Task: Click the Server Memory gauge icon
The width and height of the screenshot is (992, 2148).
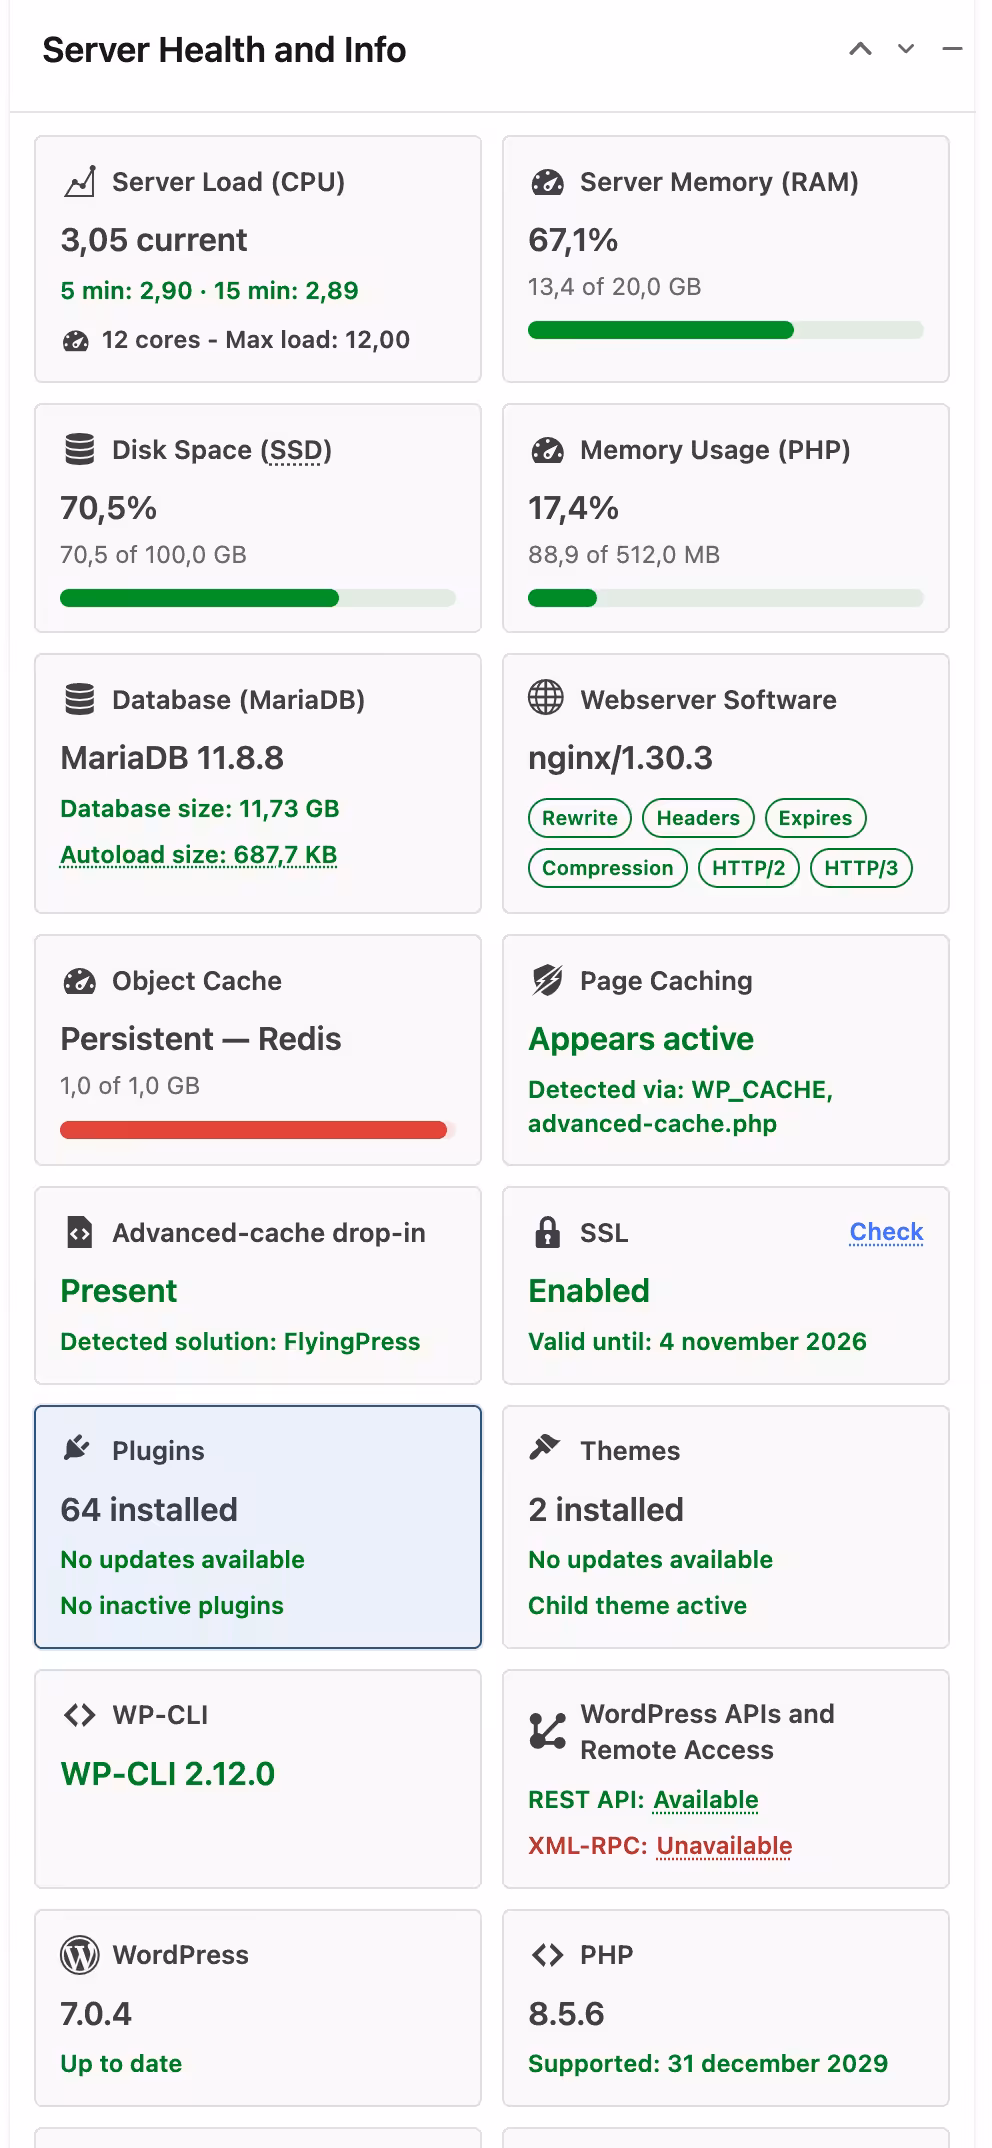Action: click(547, 182)
